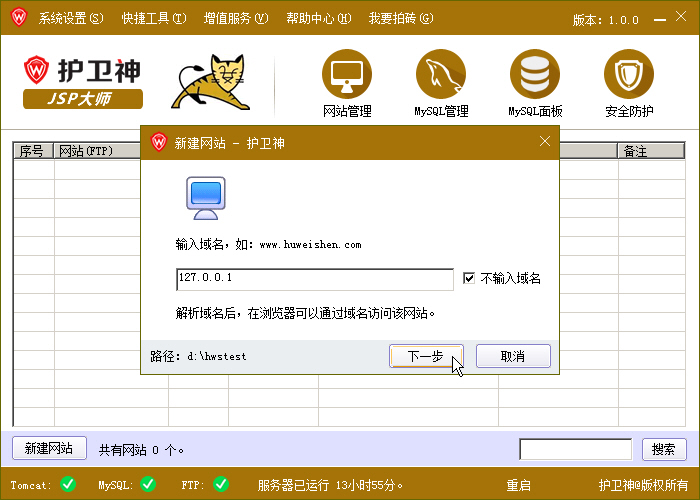
Task: Open the 安全防护 shield icon
Action: coord(629,74)
